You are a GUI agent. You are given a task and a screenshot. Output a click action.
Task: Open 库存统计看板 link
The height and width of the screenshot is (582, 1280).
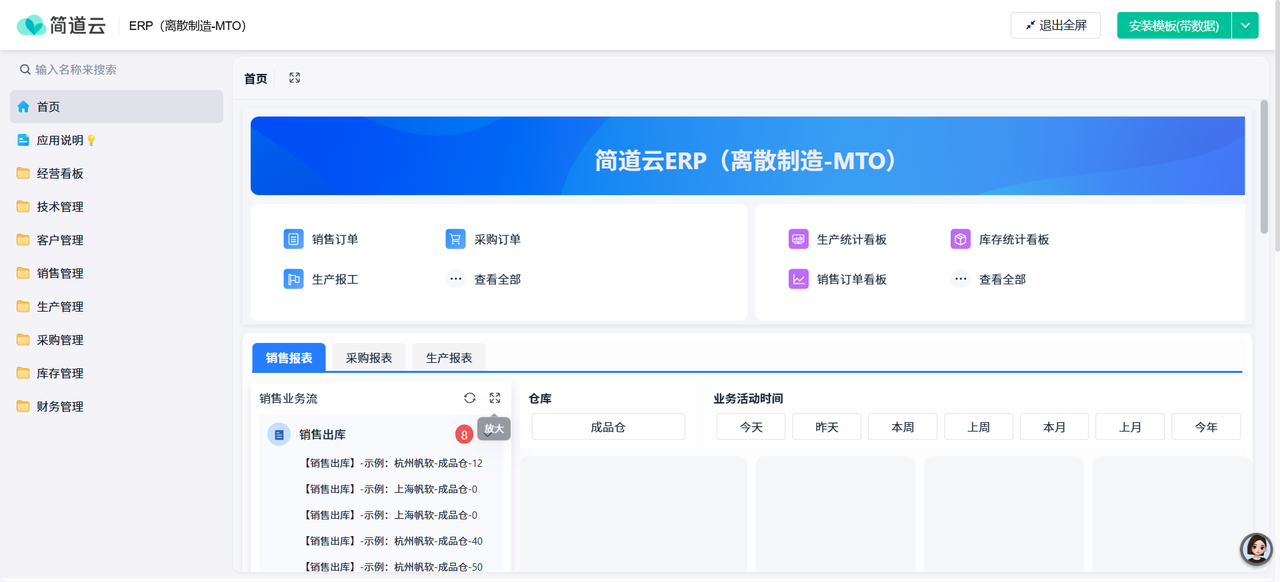coord(1014,239)
